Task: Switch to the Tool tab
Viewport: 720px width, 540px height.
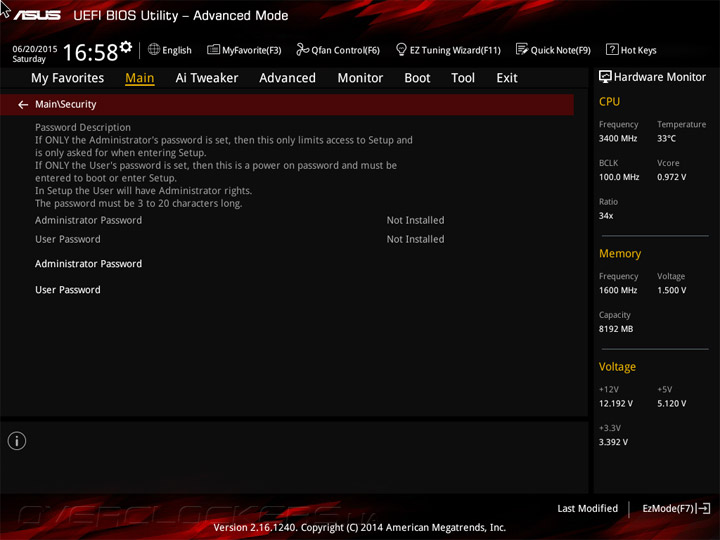Action: [463, 78]
